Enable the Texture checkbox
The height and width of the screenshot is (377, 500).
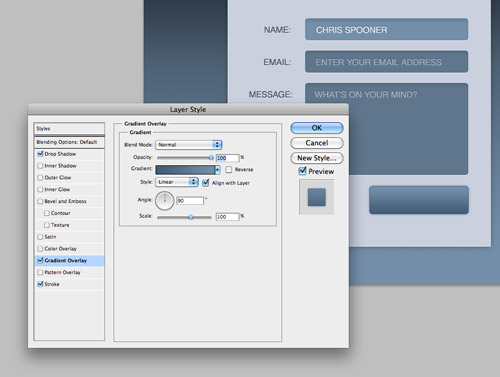click(47, 225)
